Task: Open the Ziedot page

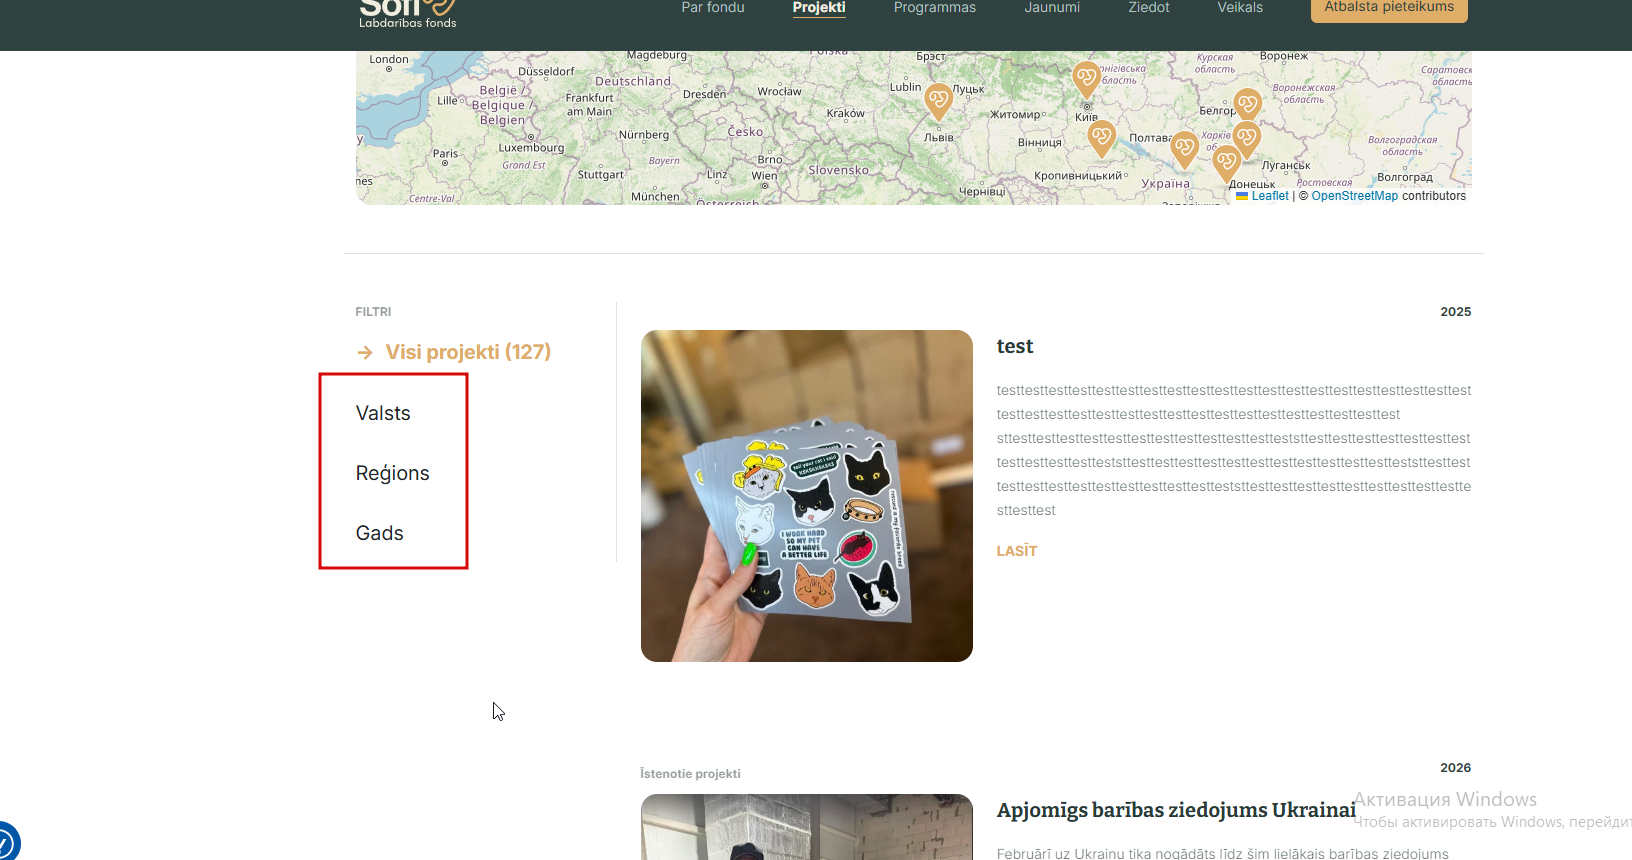Action: [1149, 7]
